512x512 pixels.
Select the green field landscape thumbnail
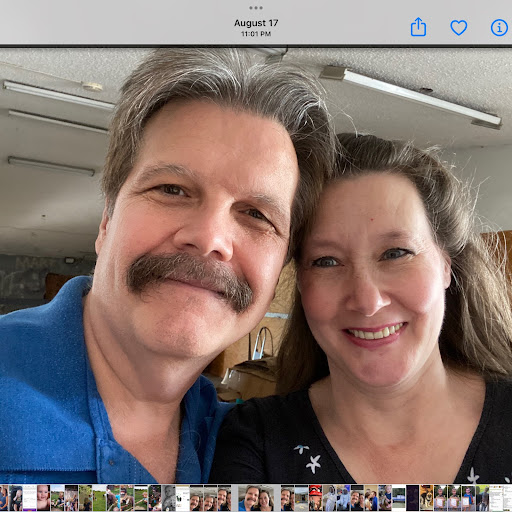(99, 498)
